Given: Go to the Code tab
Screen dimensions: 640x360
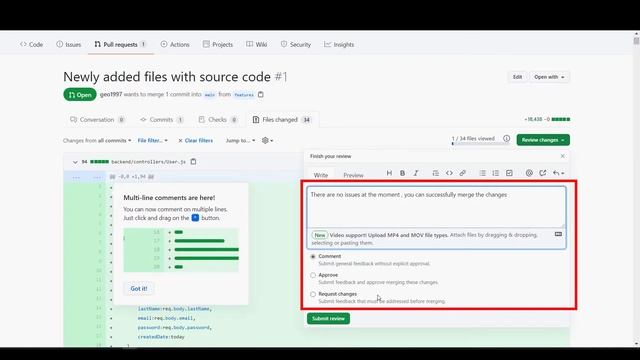Looking at the screenshot, I should click(x=31, y=44).
